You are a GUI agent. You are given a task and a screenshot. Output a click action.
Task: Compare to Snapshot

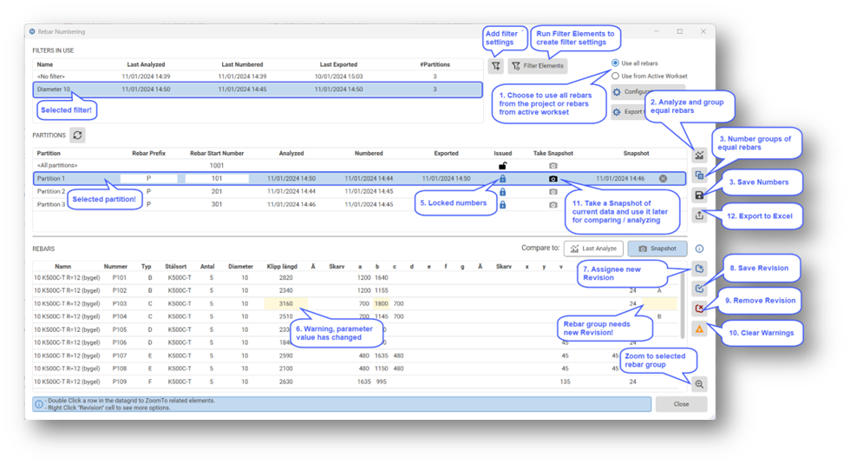click(x=657, y=249)
